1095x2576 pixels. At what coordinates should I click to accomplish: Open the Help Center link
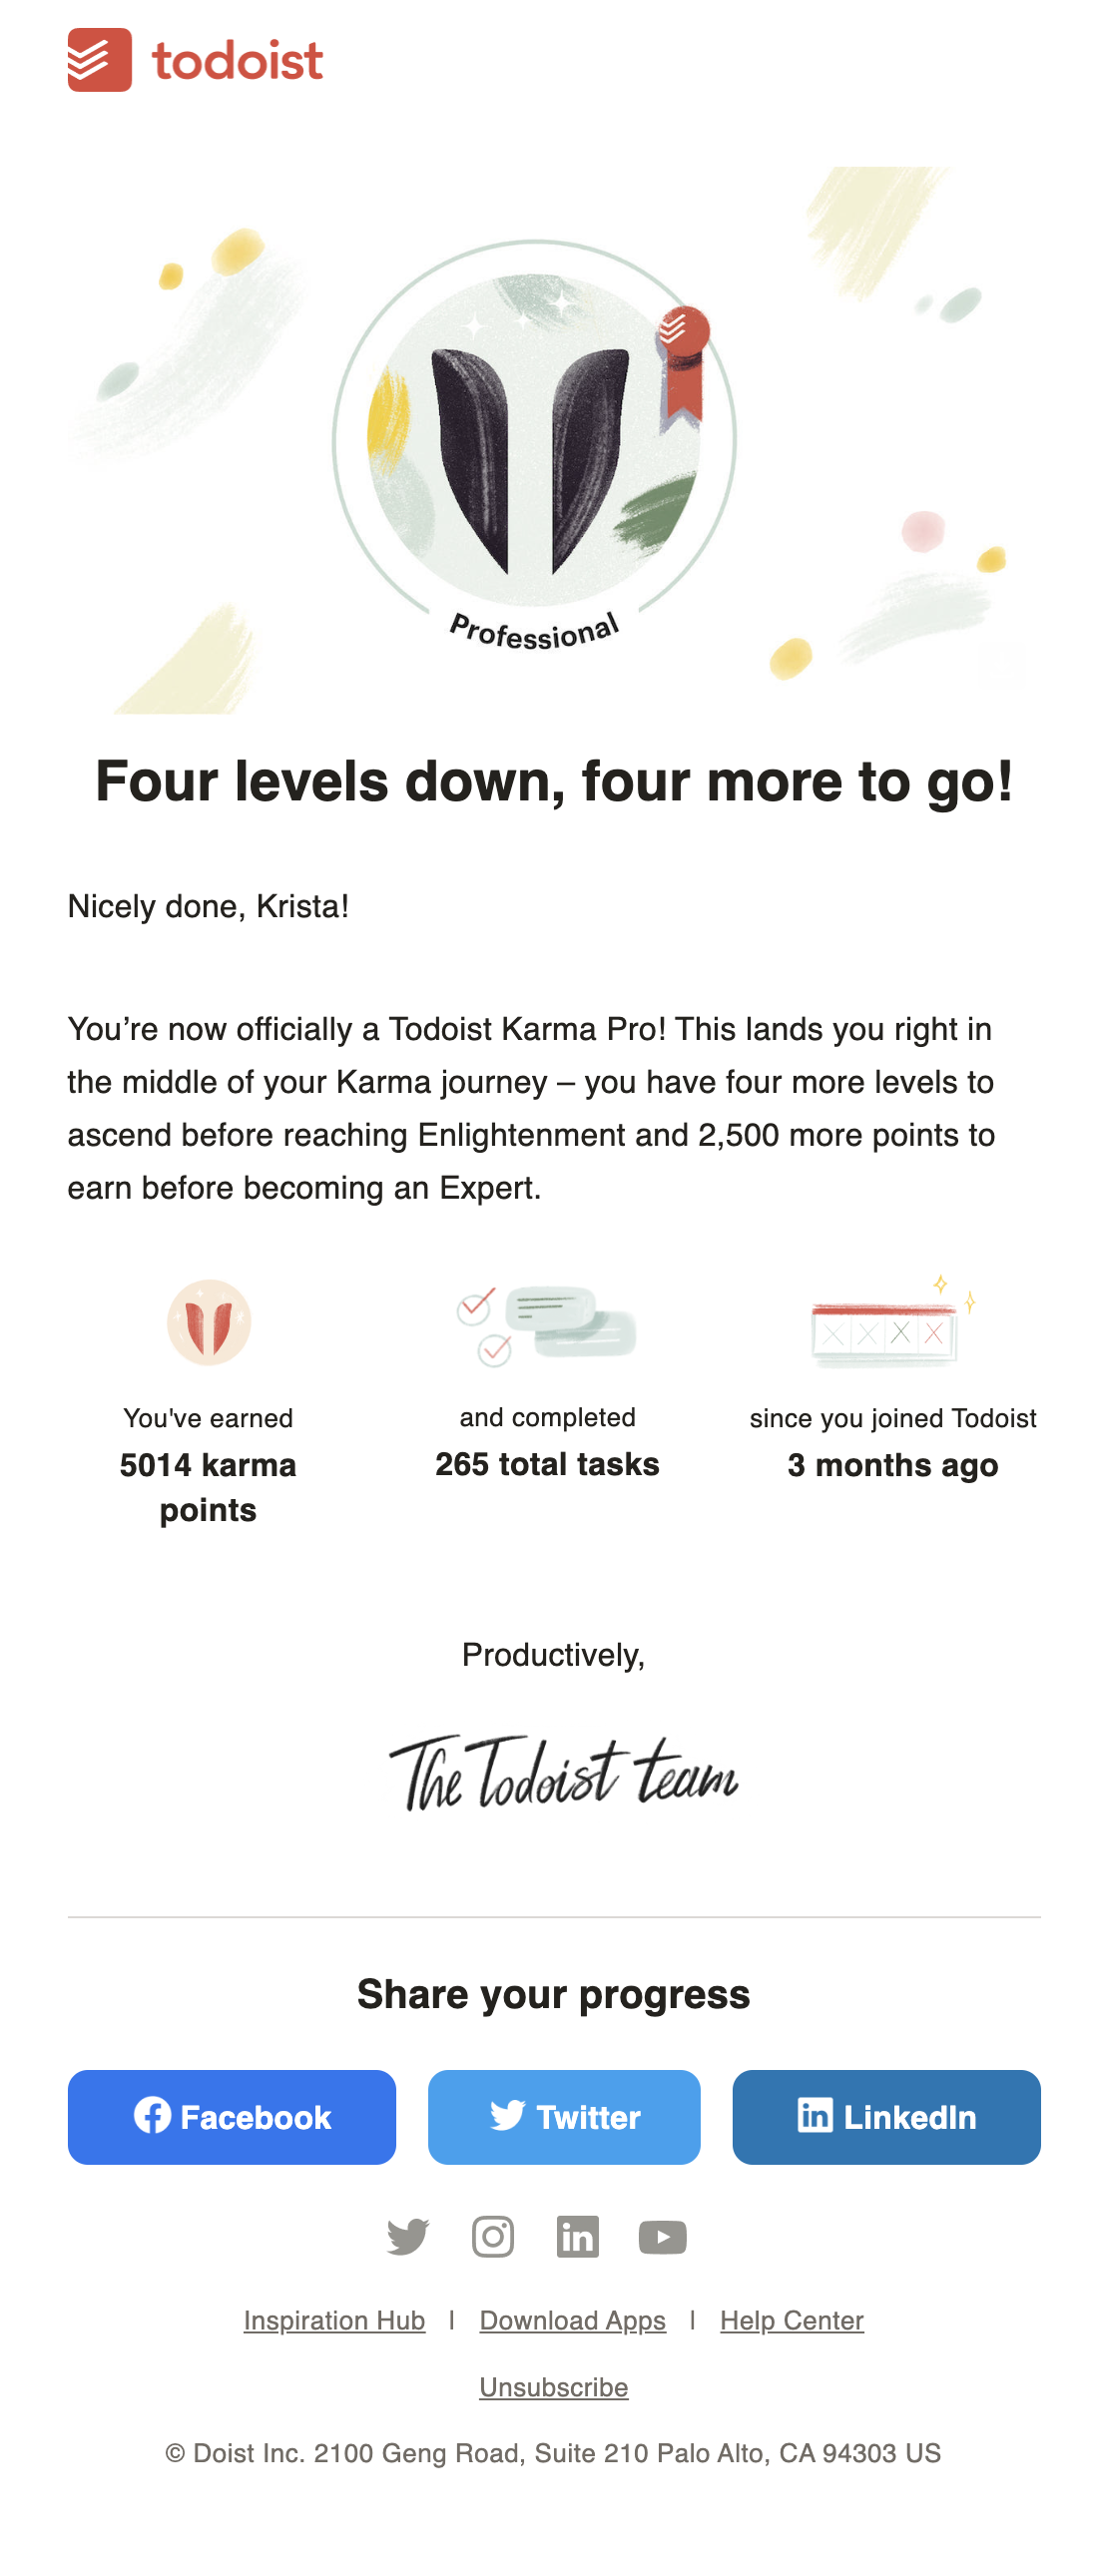(x=790, y=2320)
